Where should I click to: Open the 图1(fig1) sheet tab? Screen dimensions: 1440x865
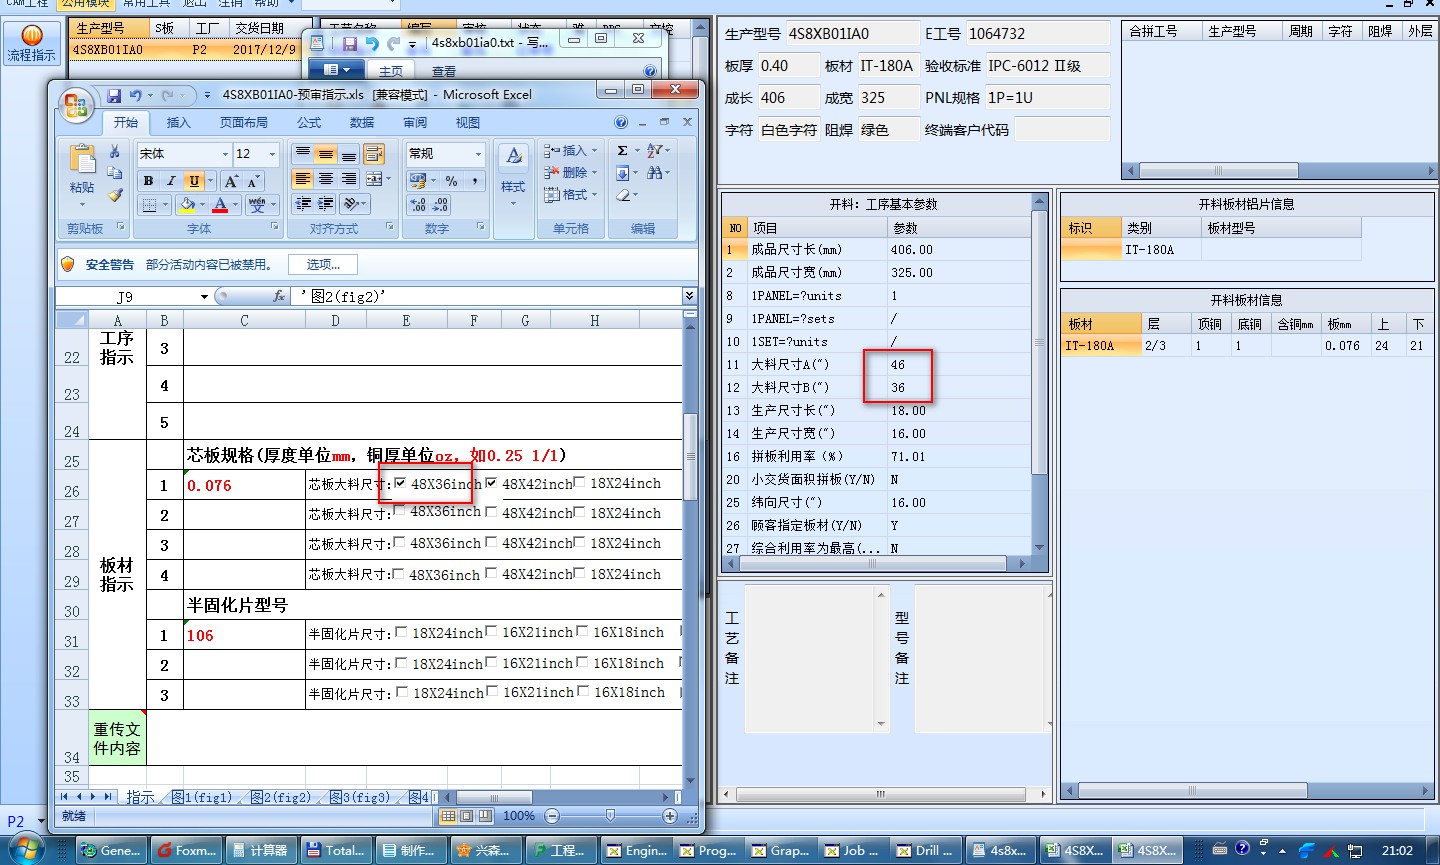coord(202,797)
